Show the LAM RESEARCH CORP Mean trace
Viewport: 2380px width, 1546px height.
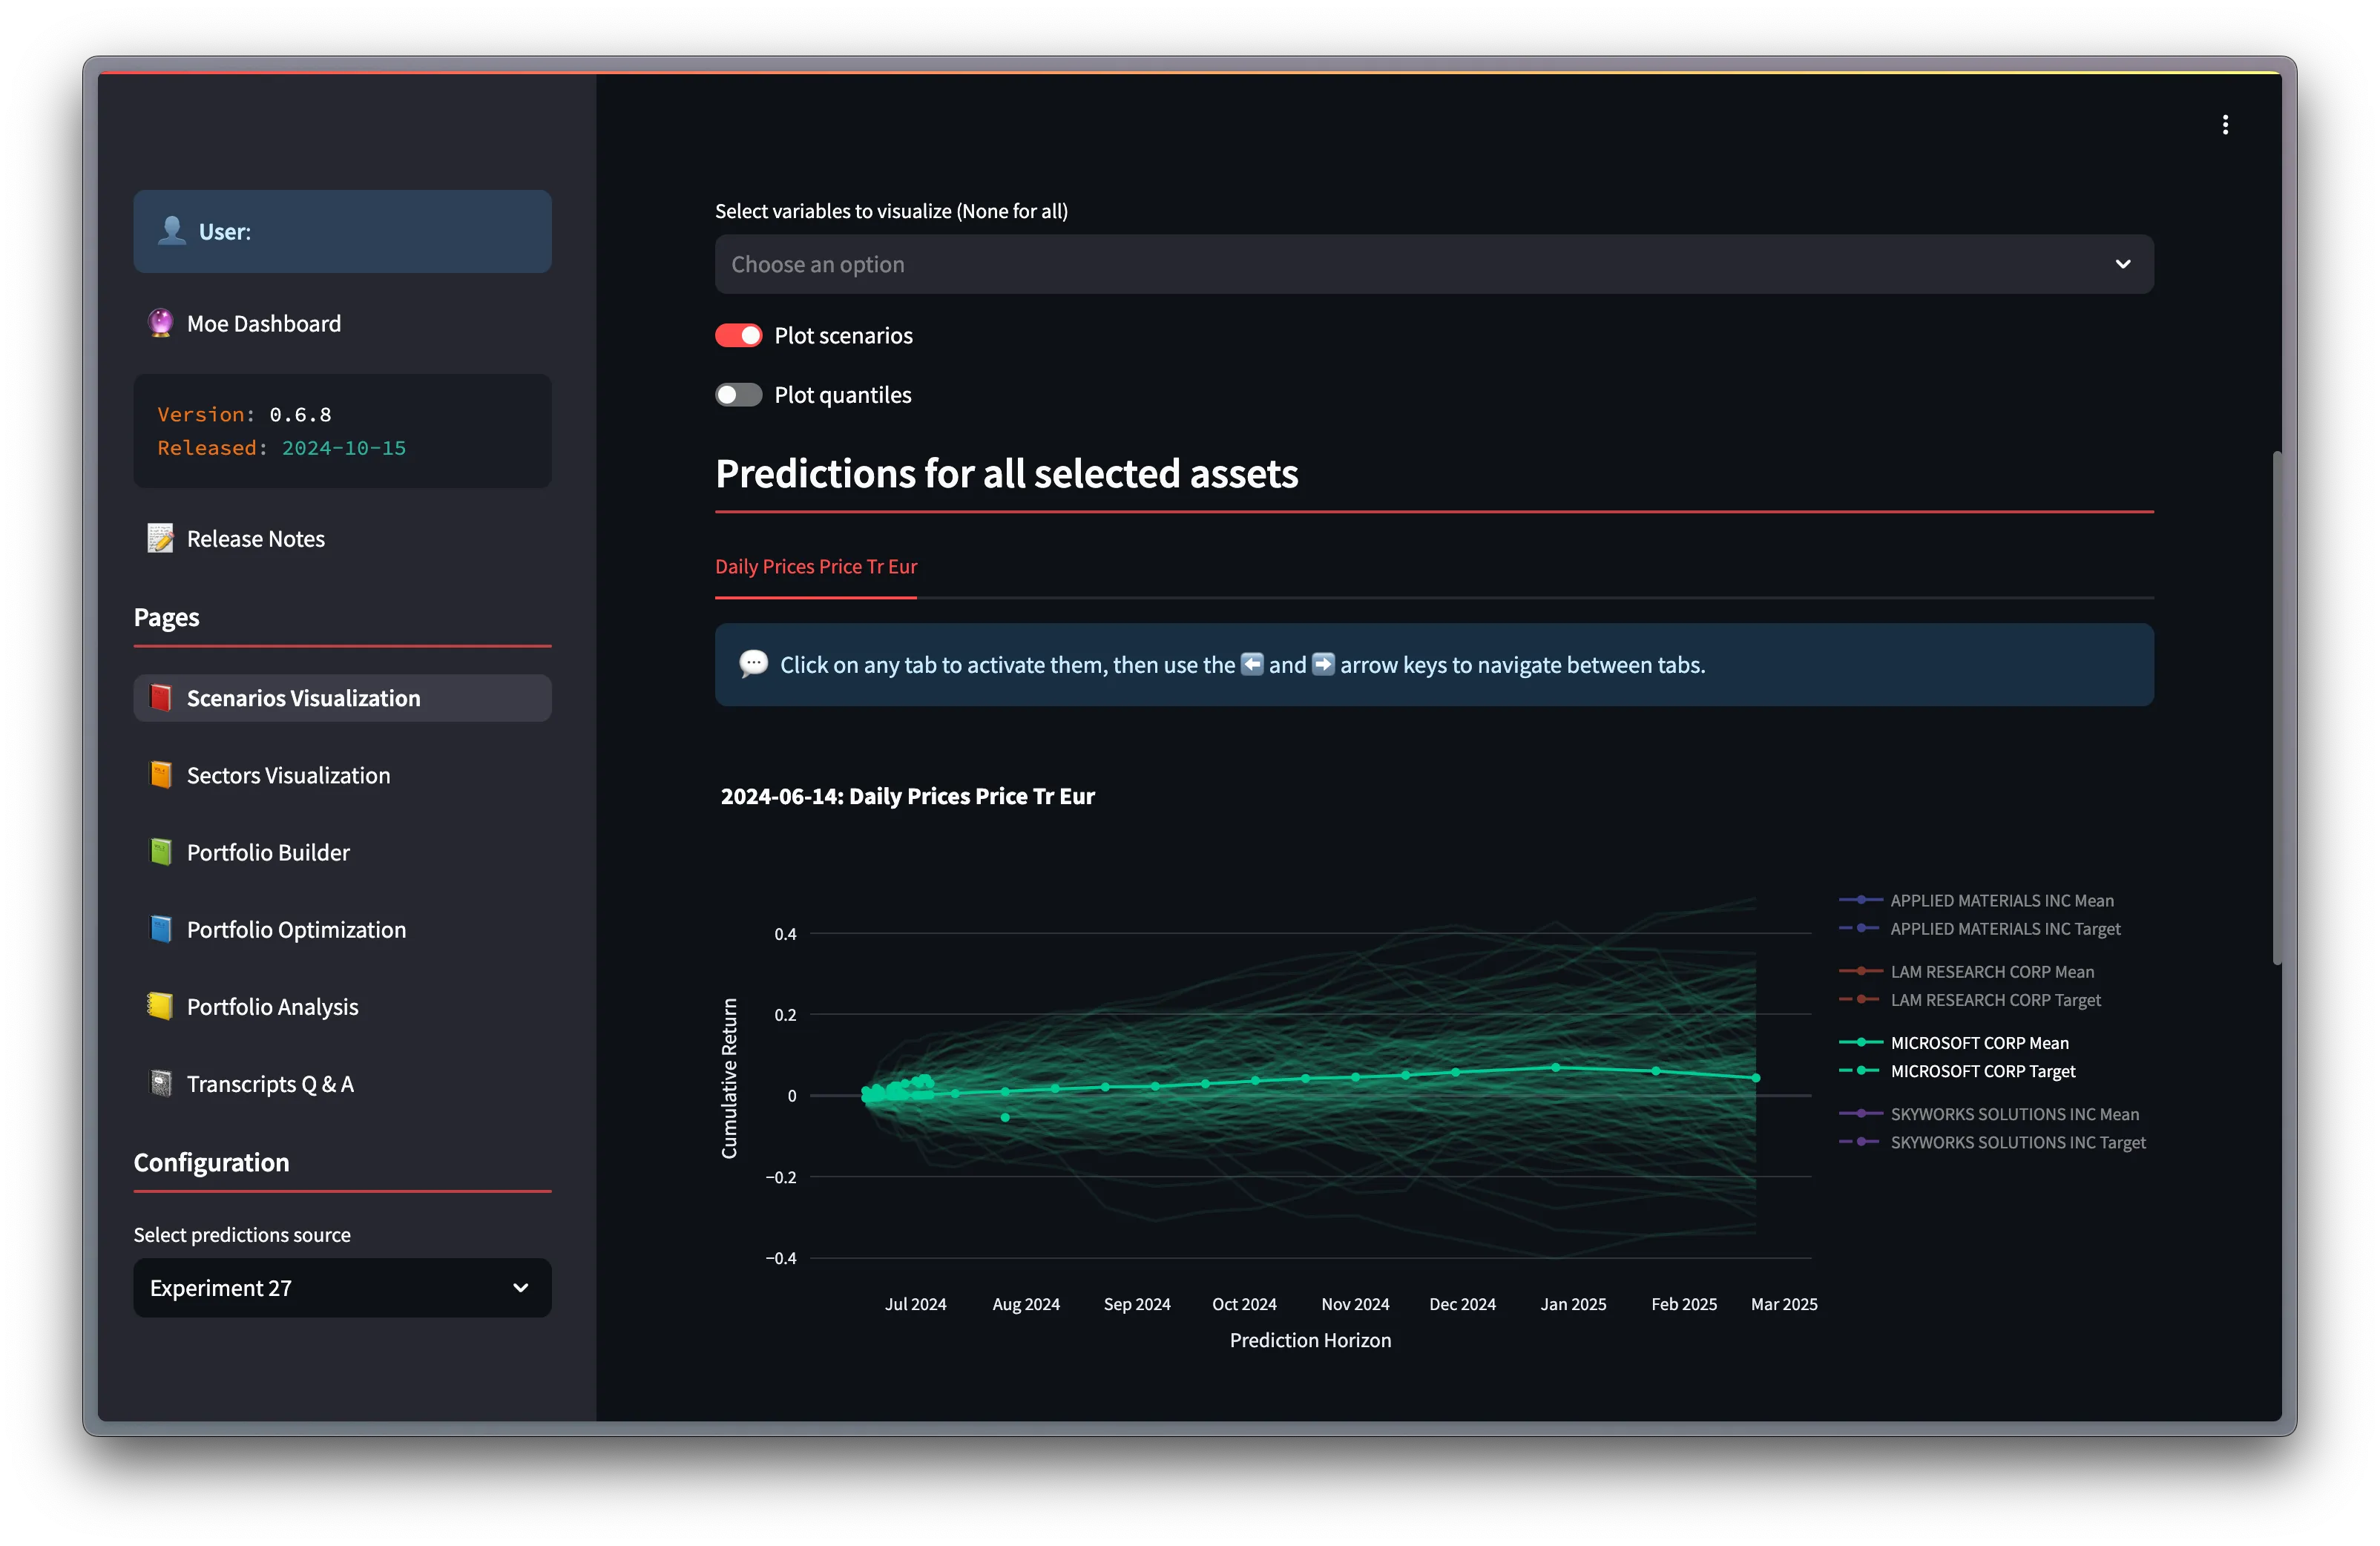(x=1966, y=971)
